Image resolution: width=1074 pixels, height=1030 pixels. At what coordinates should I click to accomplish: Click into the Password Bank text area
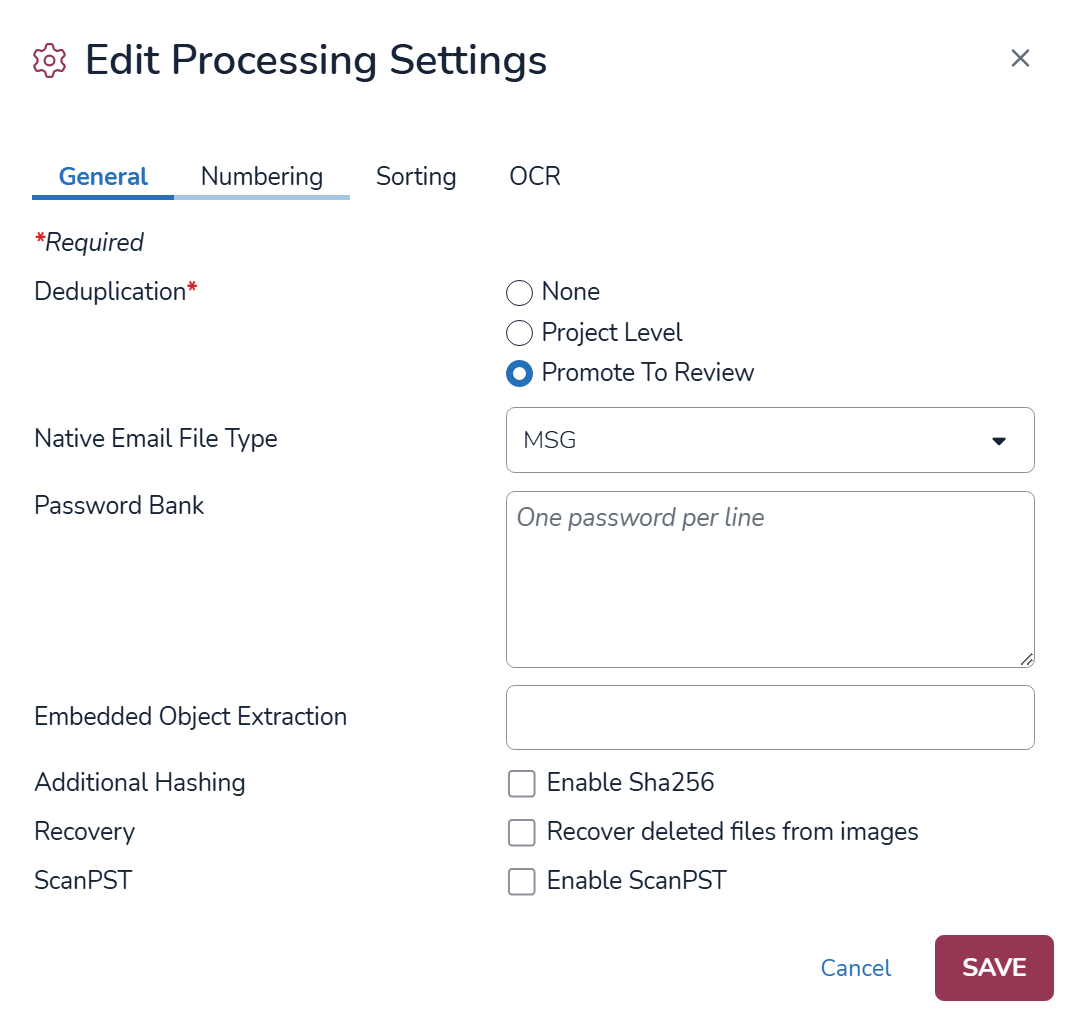pyautogui.click(x=769, y=580)
